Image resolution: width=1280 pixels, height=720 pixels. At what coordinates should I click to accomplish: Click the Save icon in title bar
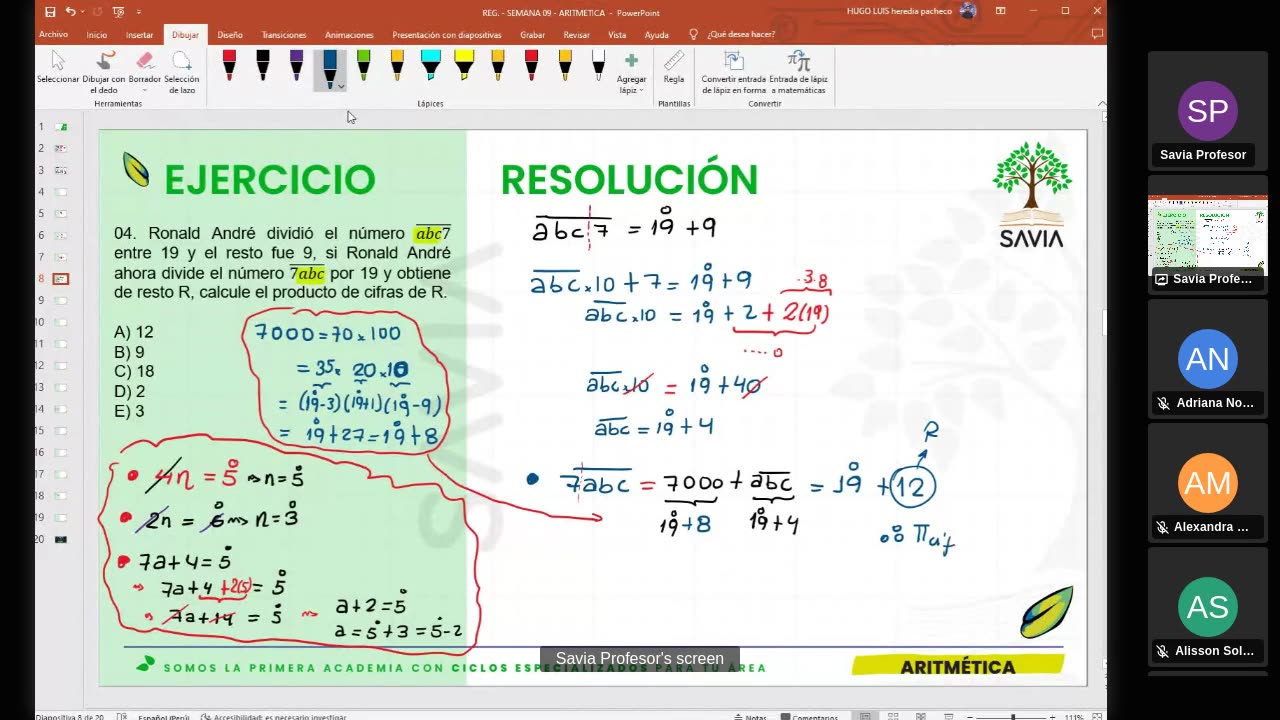point(50,11)
